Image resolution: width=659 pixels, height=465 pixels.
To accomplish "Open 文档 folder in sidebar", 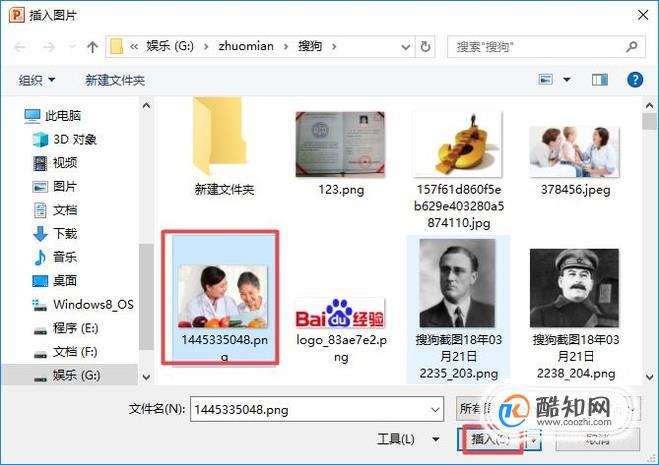I will (55, 210).
